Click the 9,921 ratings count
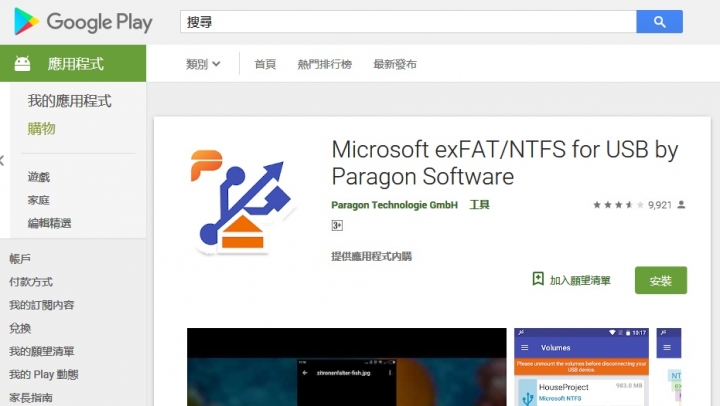The width and height of the screenshot is (720, 406). coord(659,205)
